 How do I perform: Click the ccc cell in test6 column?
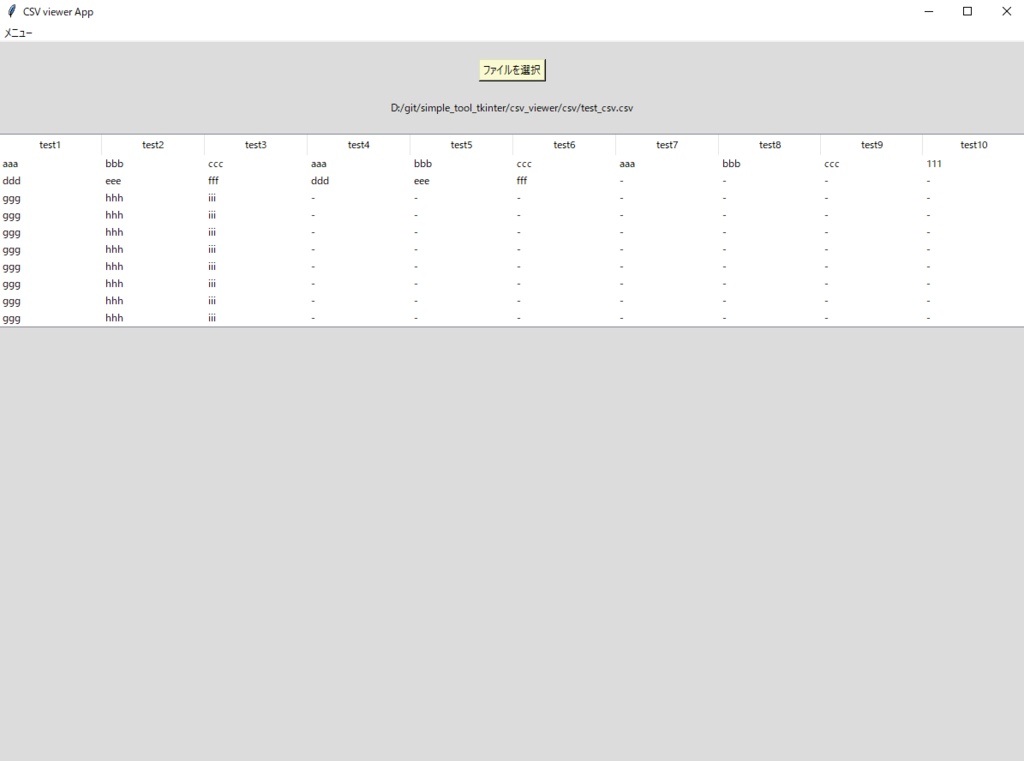tap(524, 164)
